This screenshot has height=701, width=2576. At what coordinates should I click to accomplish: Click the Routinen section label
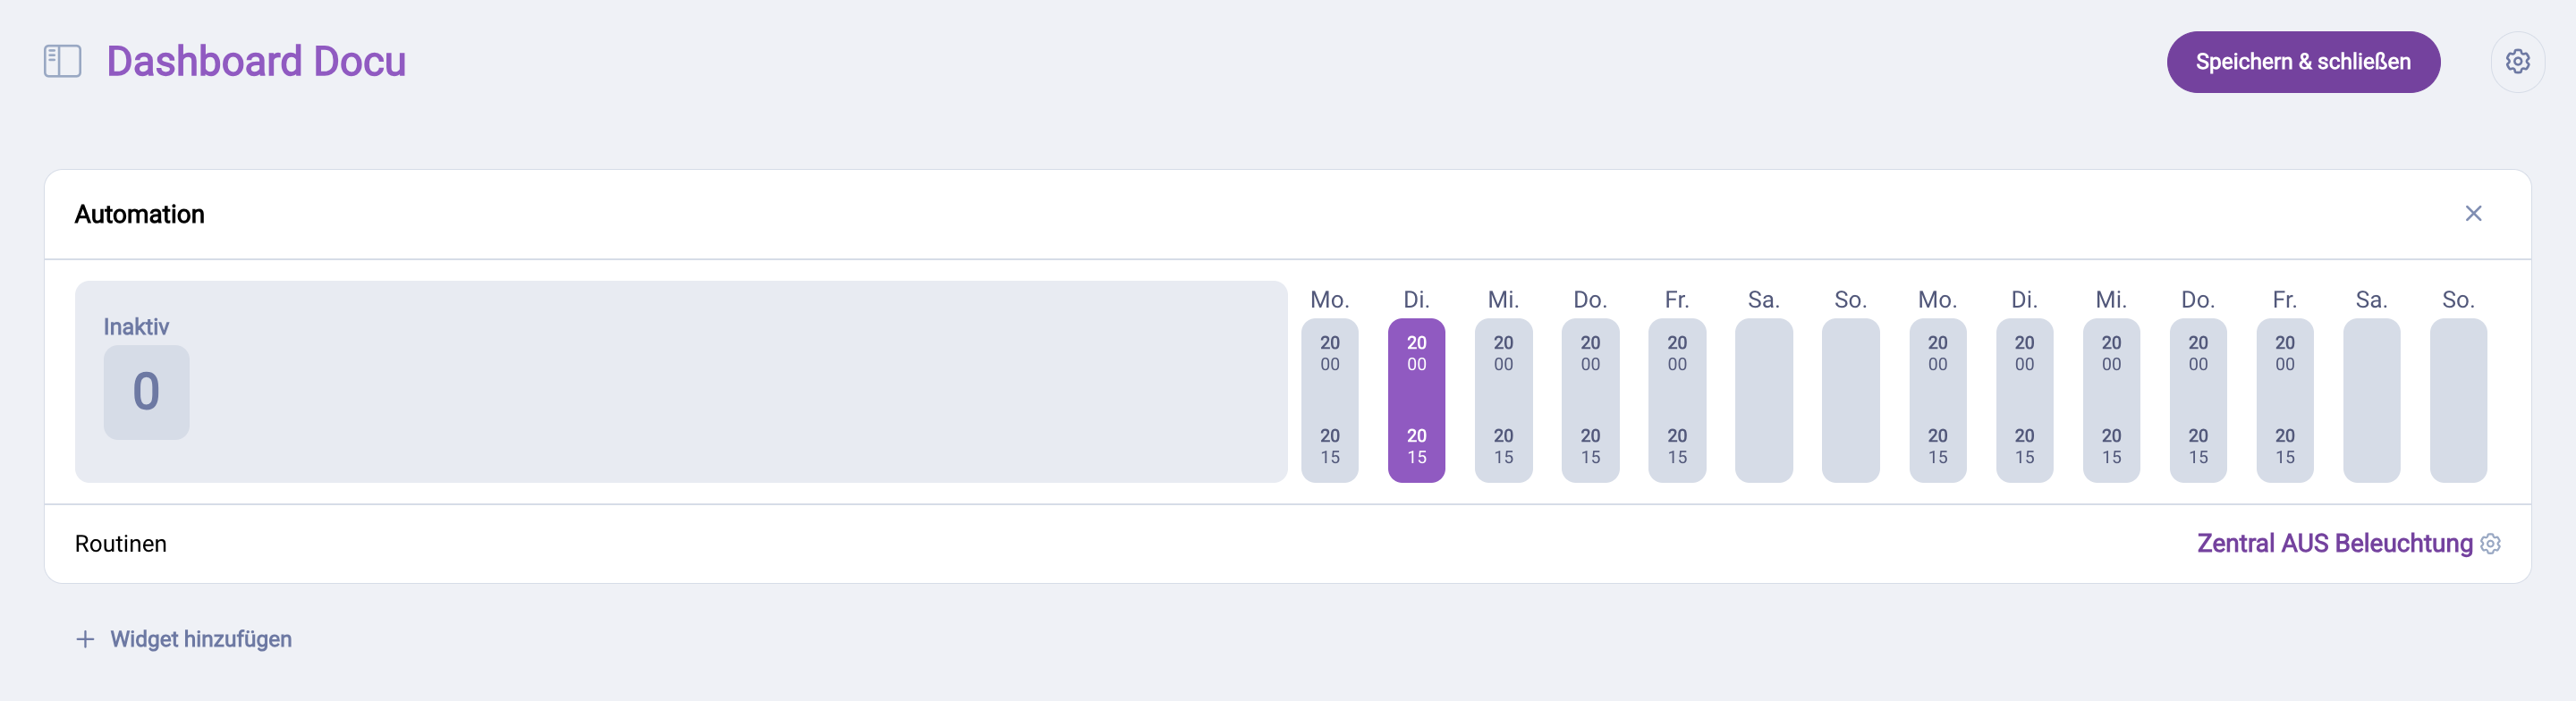120,543
